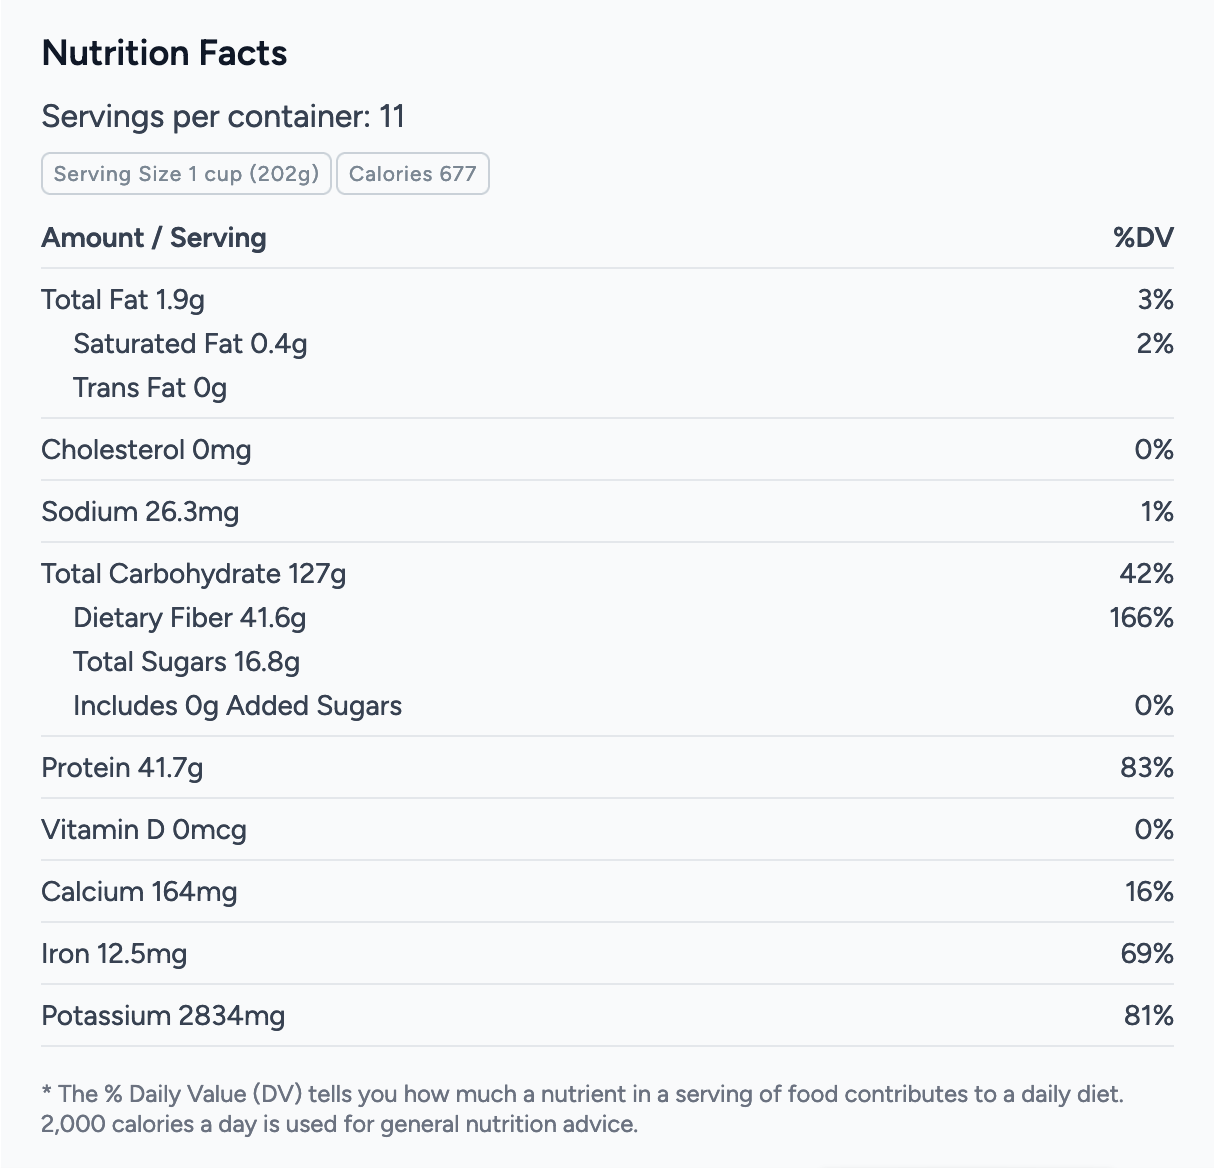Click the Saturated Fat 0.4g entry
This screenshot has height=1168, width=1214.
190,344
